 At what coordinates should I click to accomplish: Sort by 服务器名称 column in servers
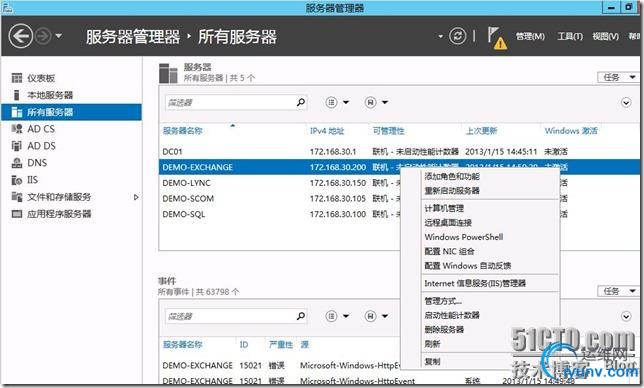pyautogui.click(x=183, y=131)
